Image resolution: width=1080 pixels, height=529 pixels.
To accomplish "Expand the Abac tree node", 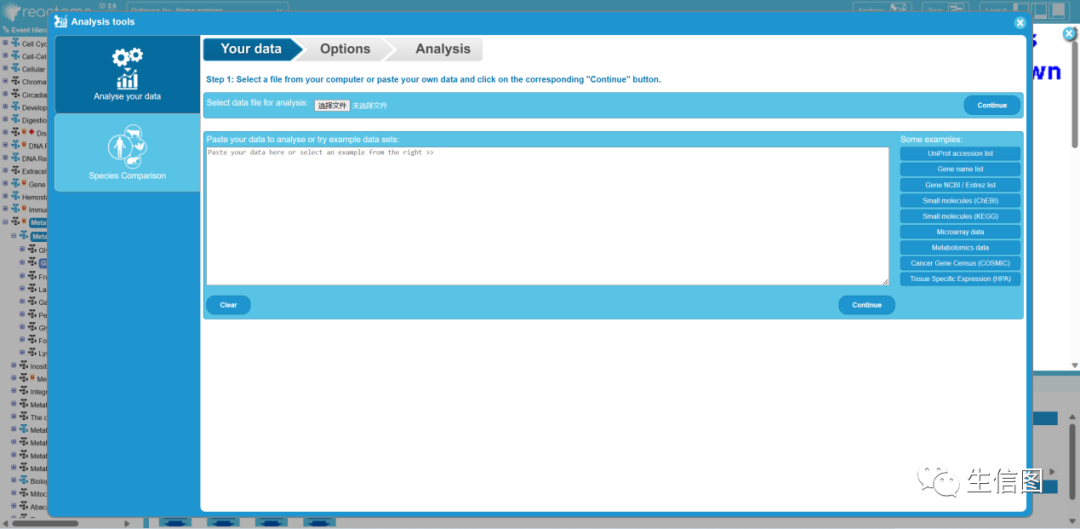I will 14,506.
